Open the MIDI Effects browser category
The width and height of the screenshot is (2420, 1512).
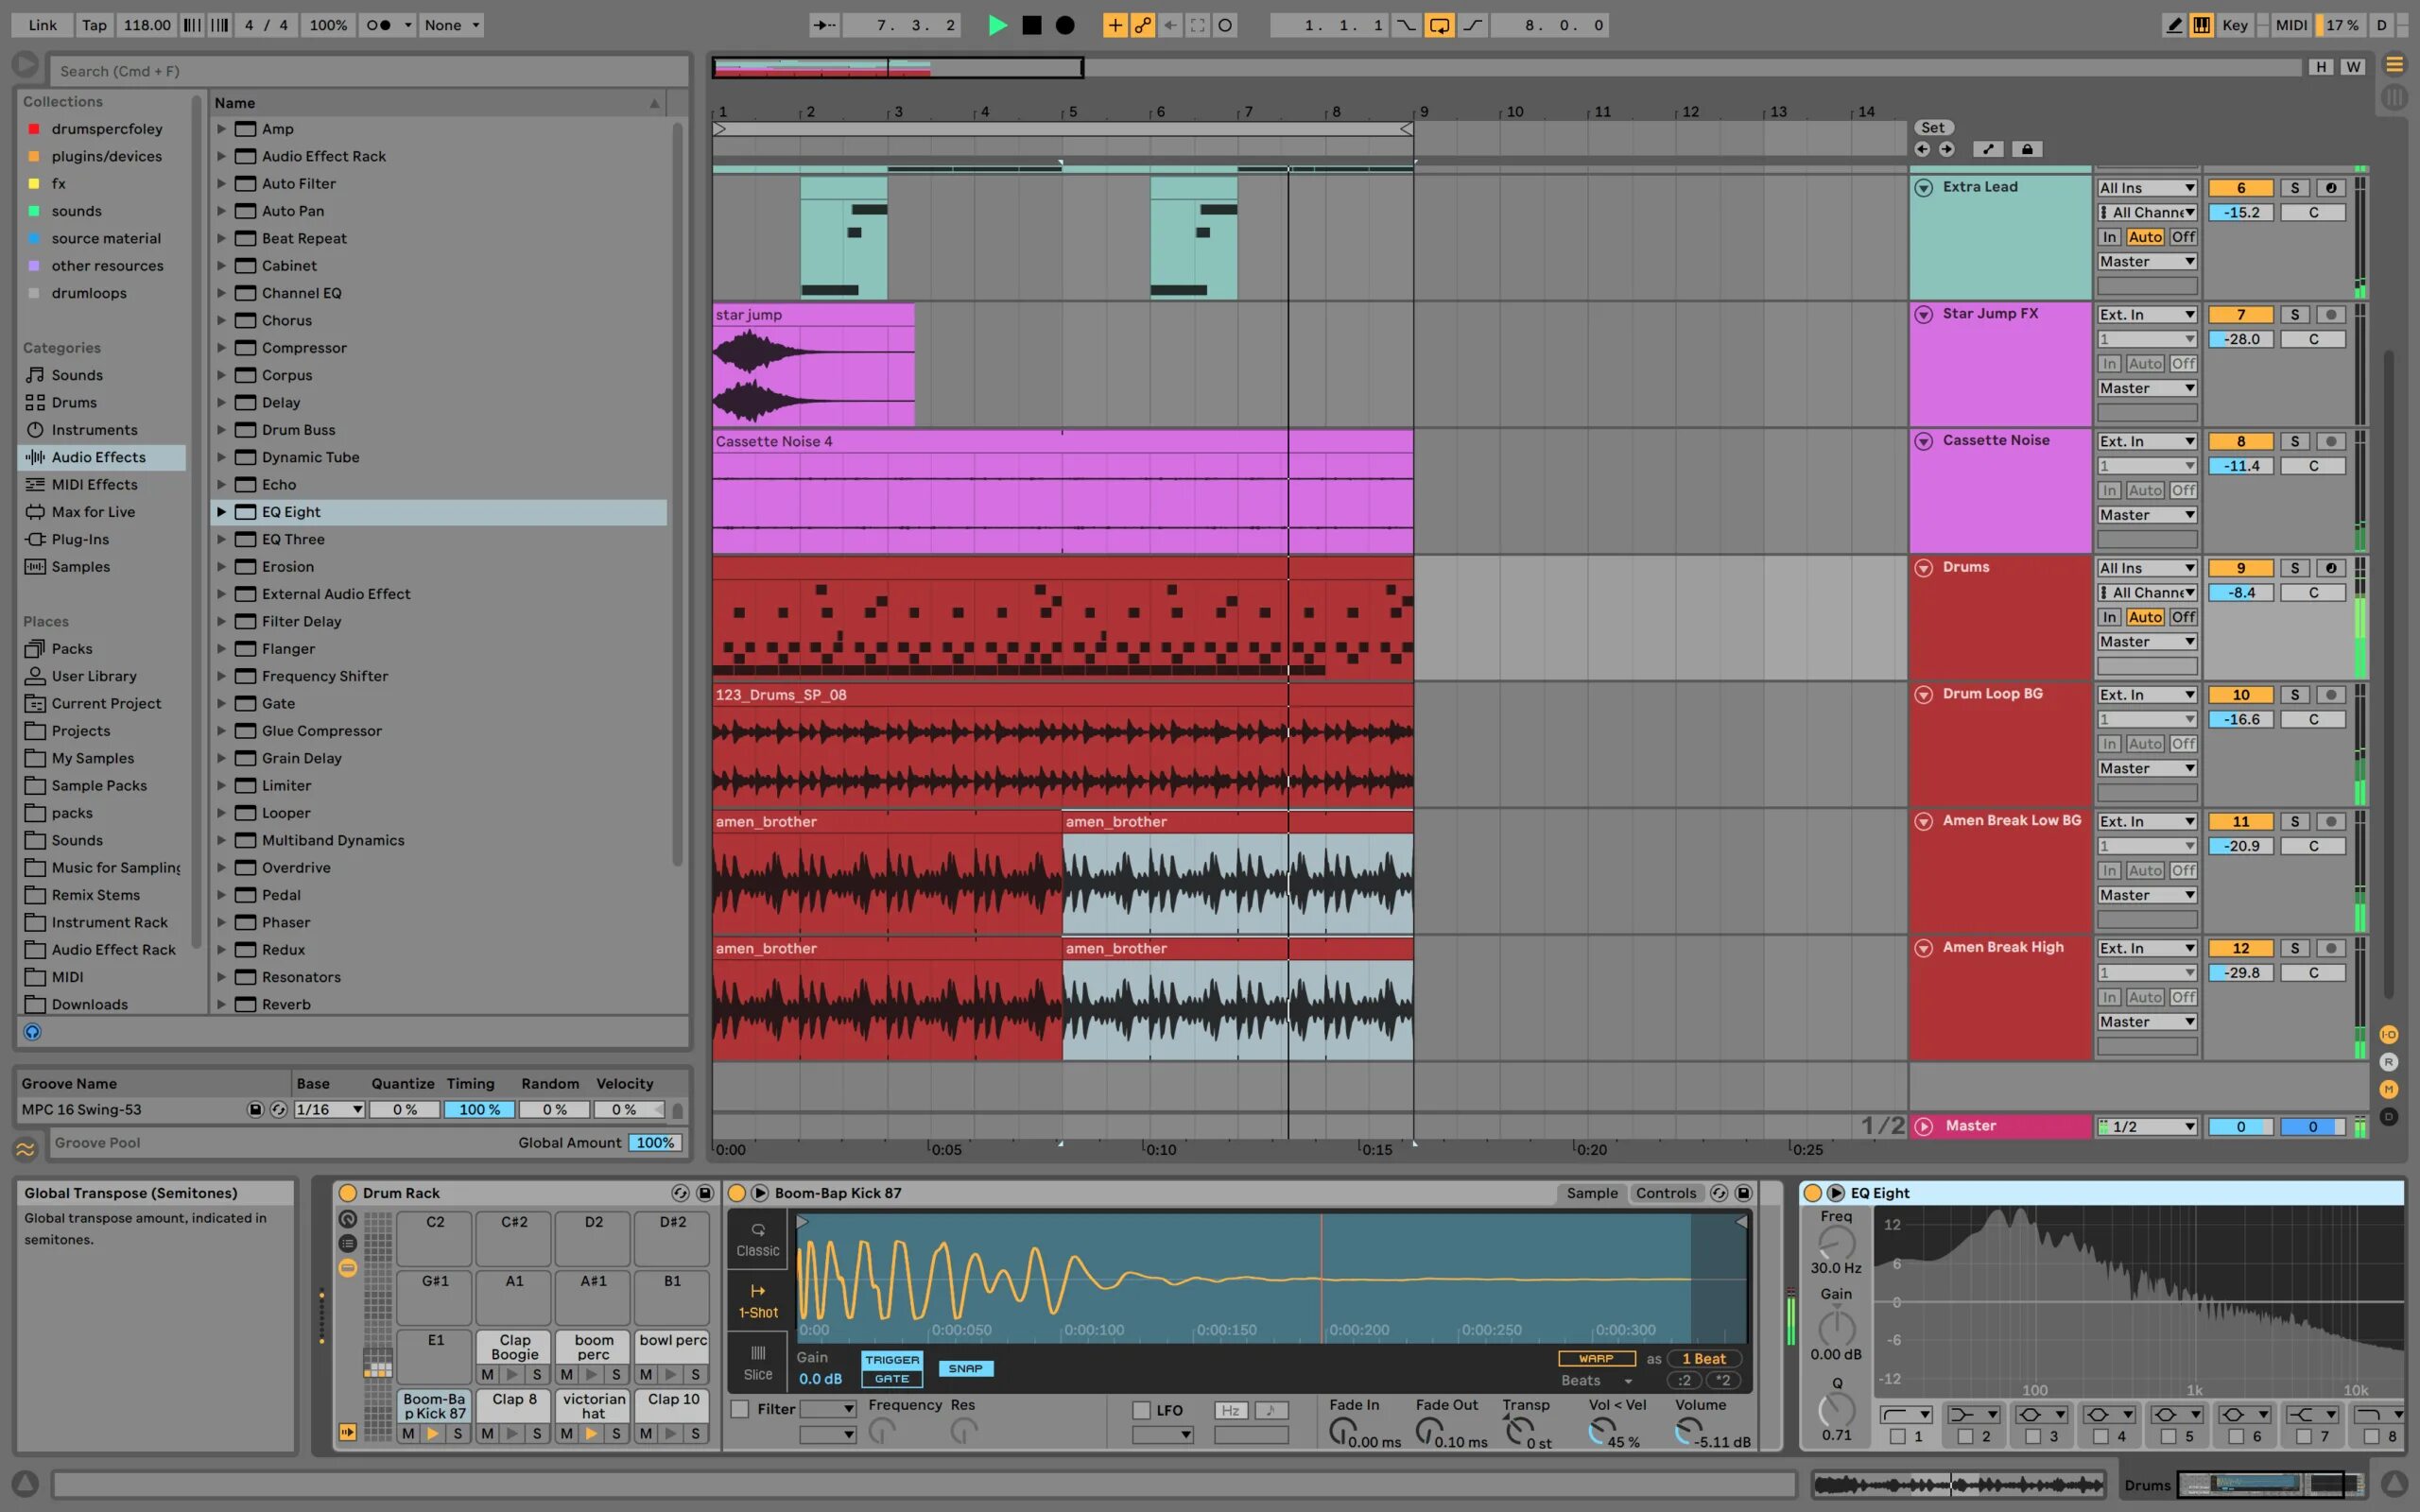[94, 484]
